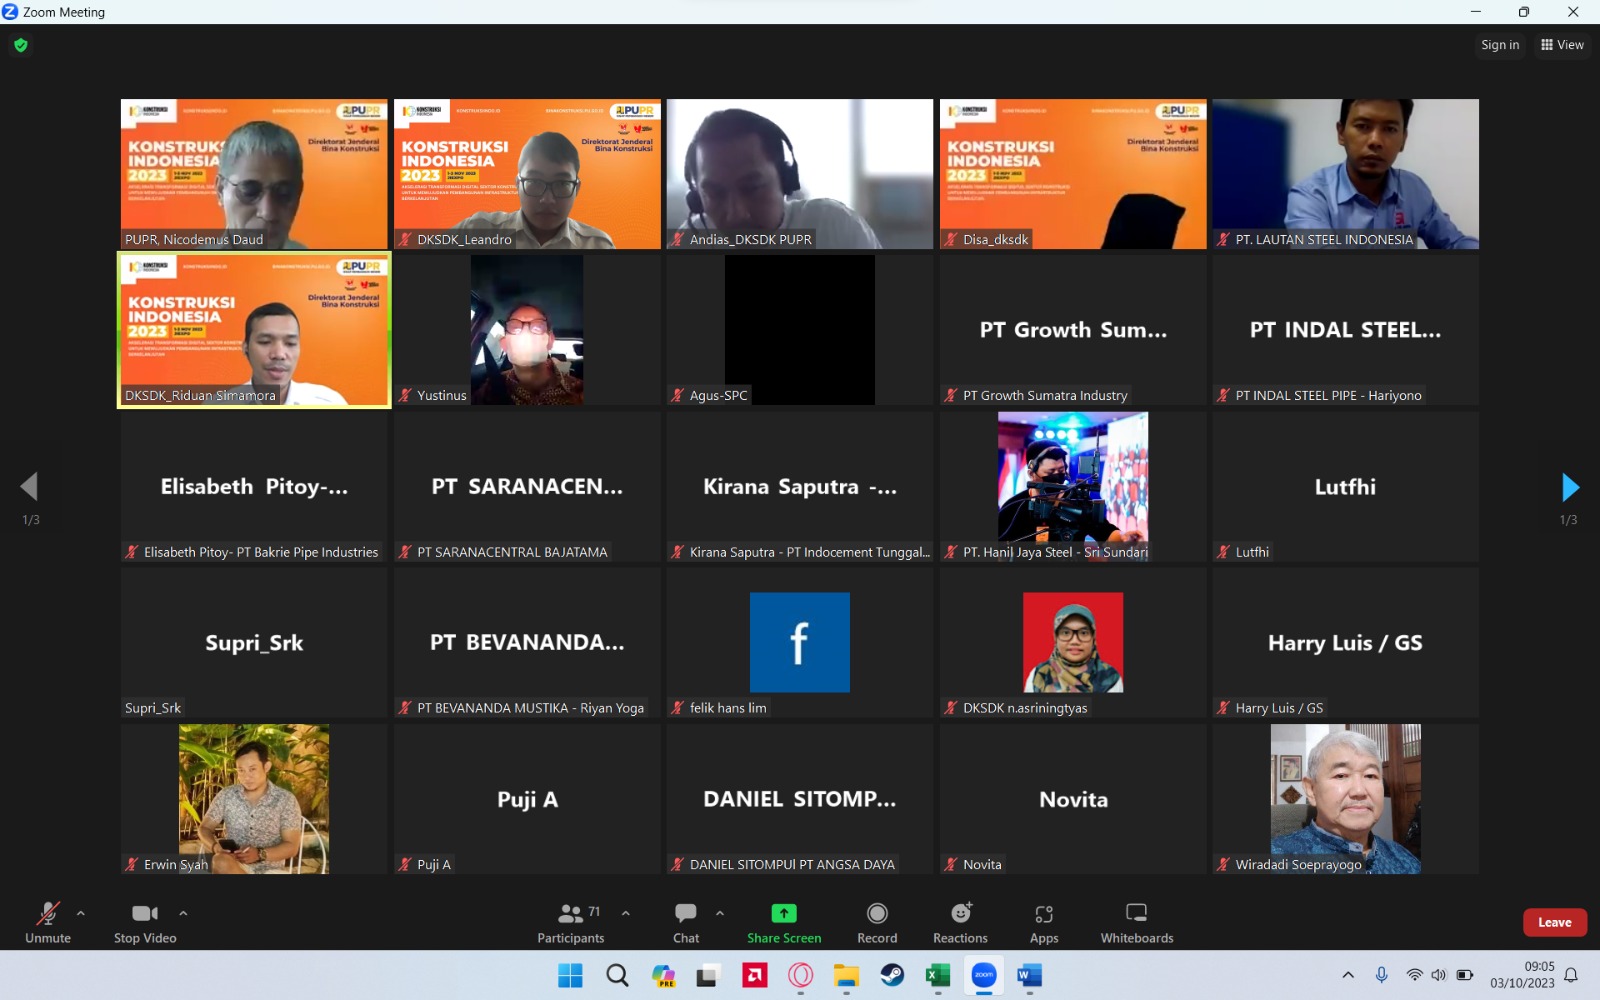Click Sign in button
This screenshot has width=1600, height=1000.
1500,45
